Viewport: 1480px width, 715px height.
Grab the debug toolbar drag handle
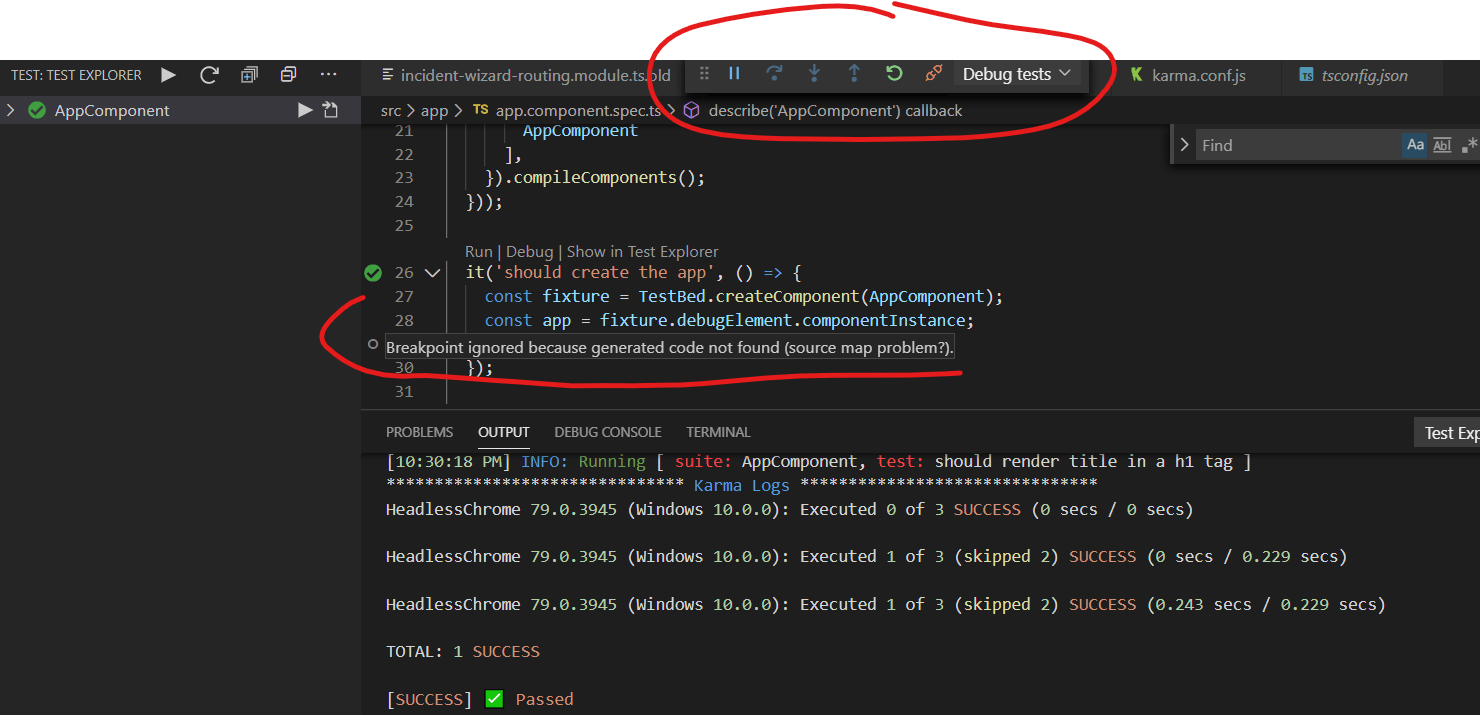point(704,74)
